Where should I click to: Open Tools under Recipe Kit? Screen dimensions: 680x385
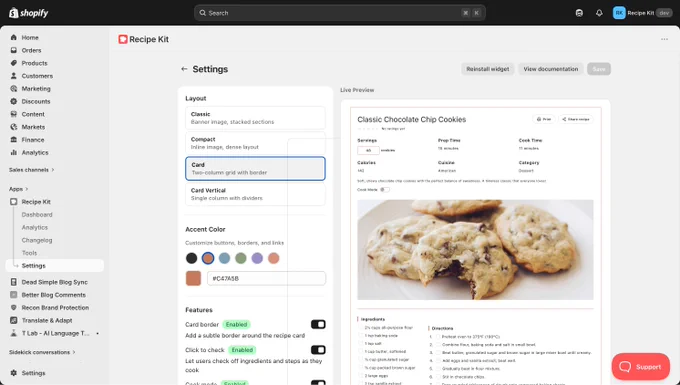(29, 253)
